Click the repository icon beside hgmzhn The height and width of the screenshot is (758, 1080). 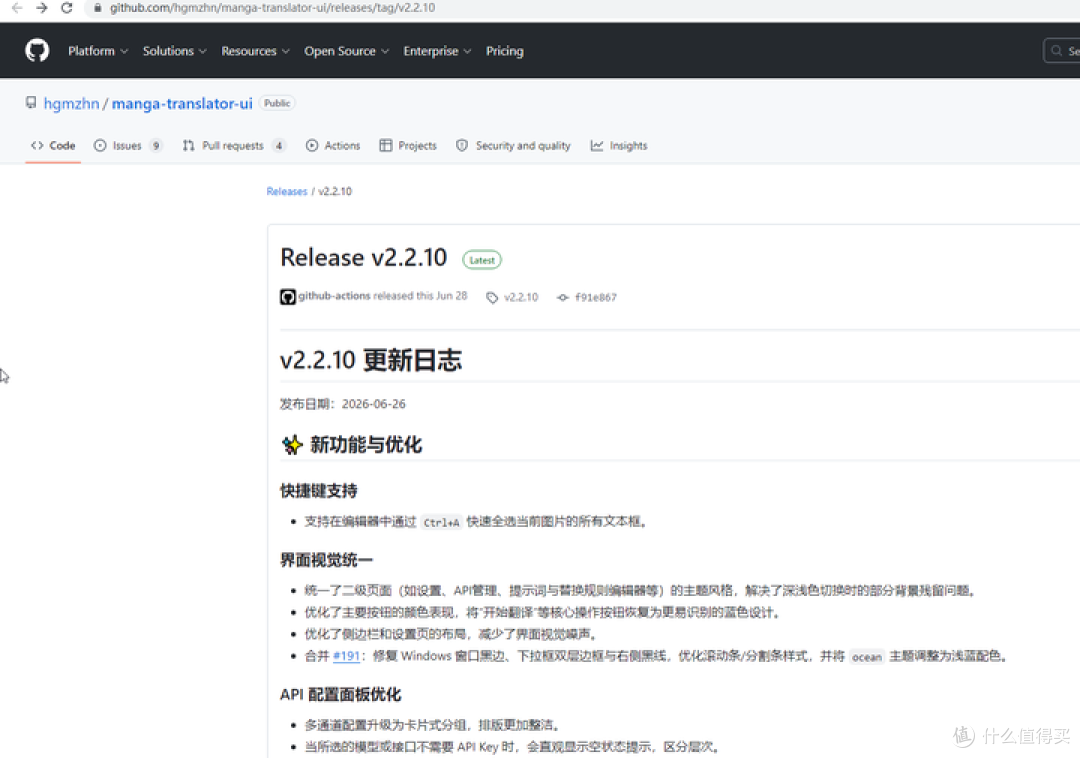click(x=31, y=103)
